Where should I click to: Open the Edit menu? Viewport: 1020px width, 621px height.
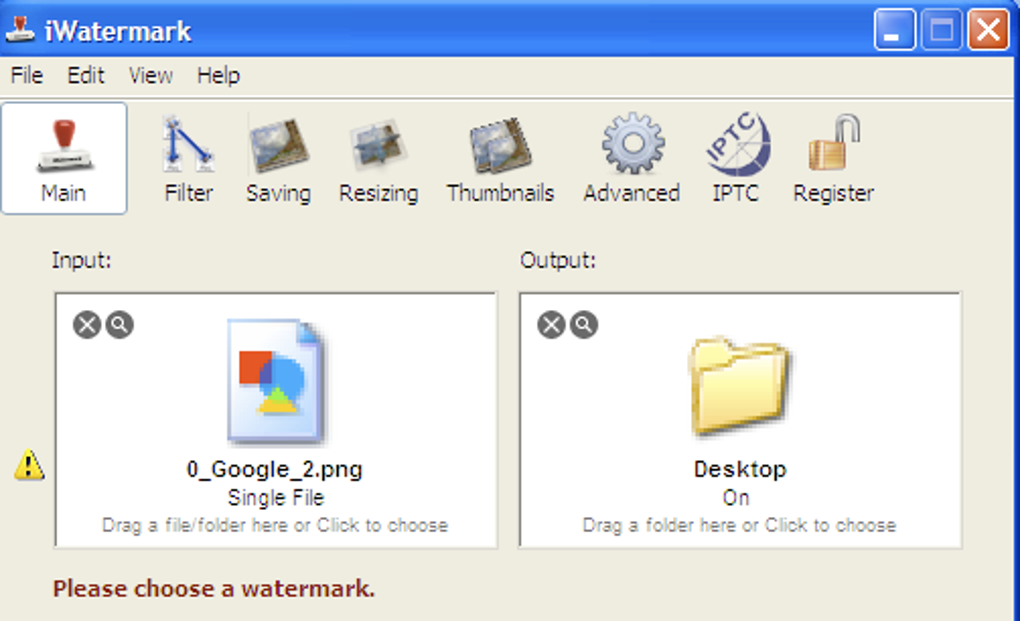click(86, 75)
